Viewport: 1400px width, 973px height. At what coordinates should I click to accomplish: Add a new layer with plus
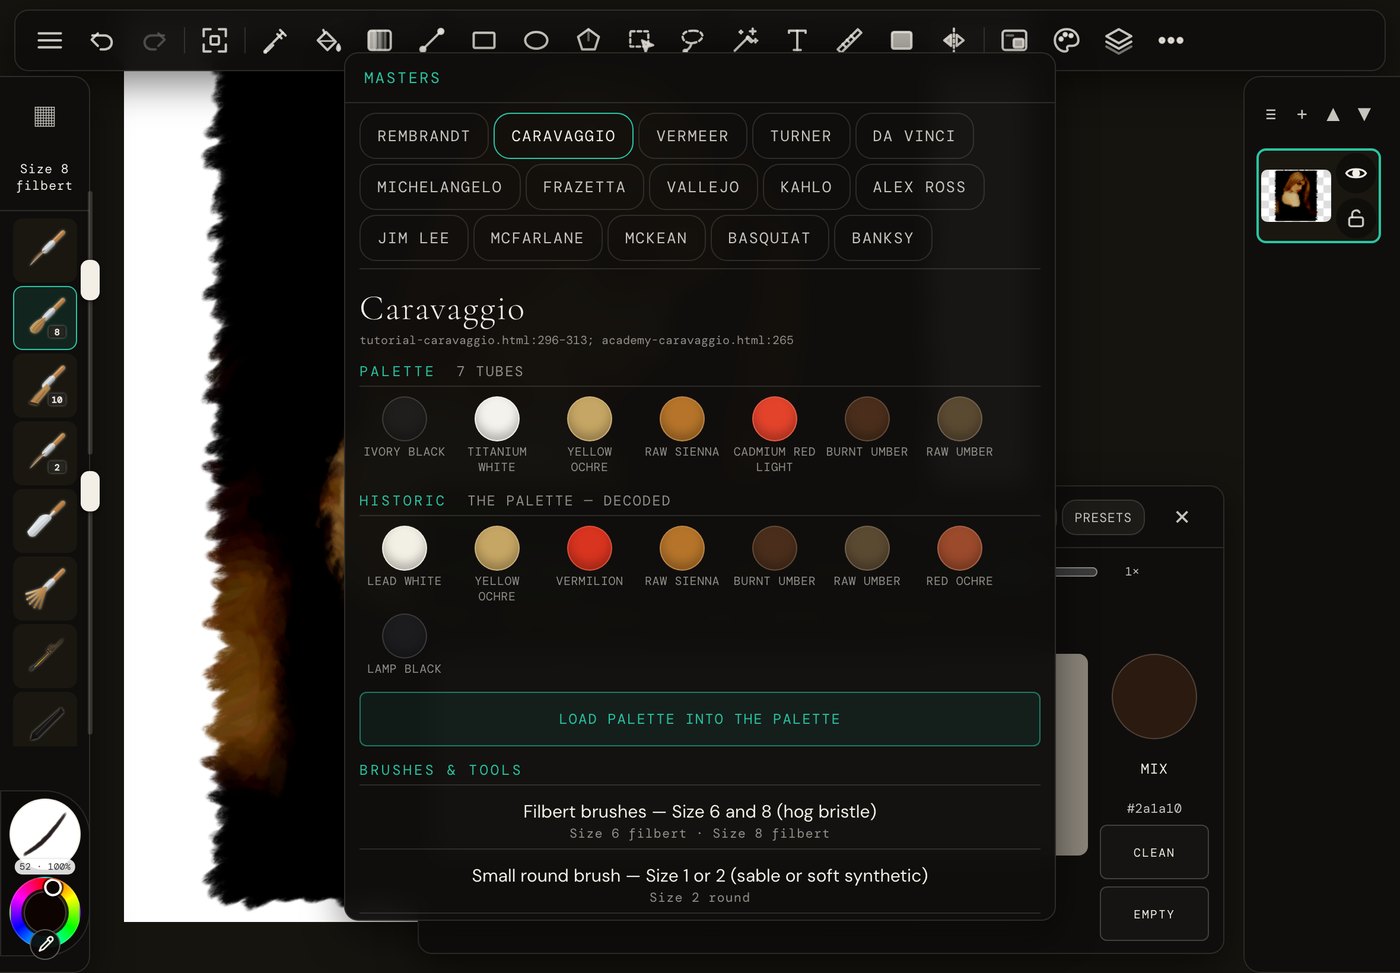[1301, 115]
